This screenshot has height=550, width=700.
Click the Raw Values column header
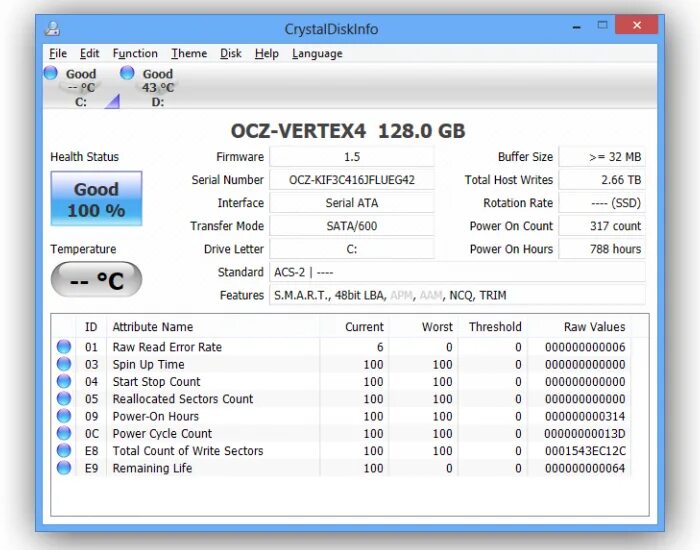579,327
